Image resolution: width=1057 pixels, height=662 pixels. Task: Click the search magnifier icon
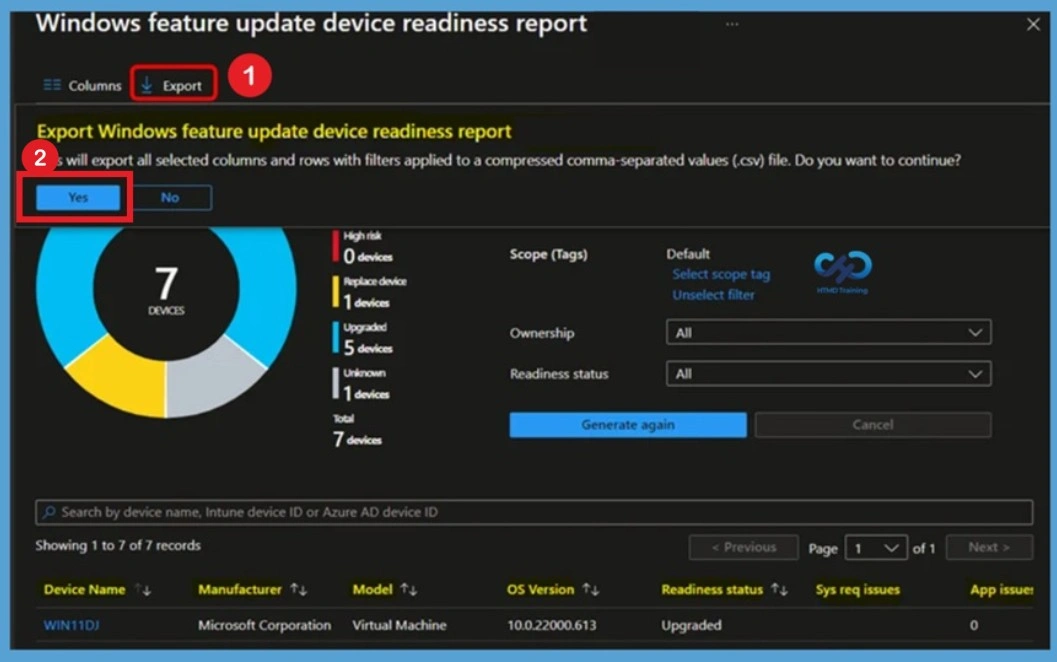tap(49, 512)
